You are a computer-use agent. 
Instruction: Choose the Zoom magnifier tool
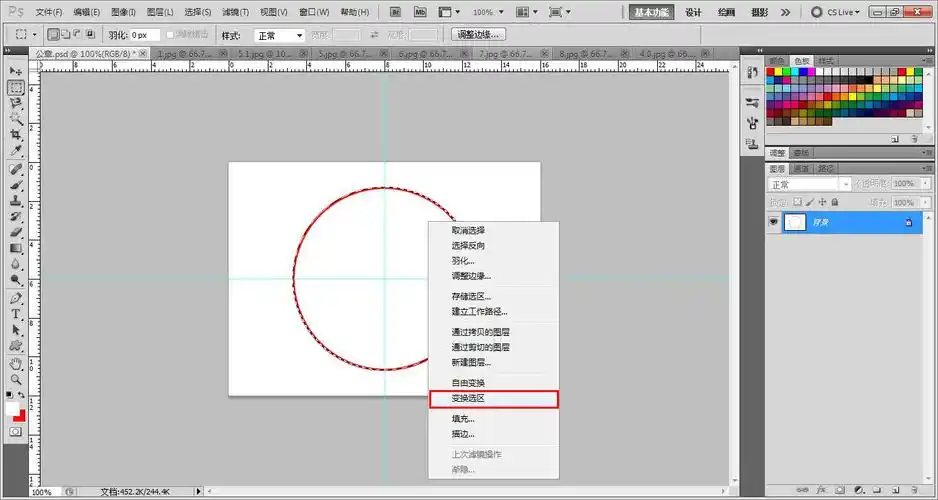point(16,379)
